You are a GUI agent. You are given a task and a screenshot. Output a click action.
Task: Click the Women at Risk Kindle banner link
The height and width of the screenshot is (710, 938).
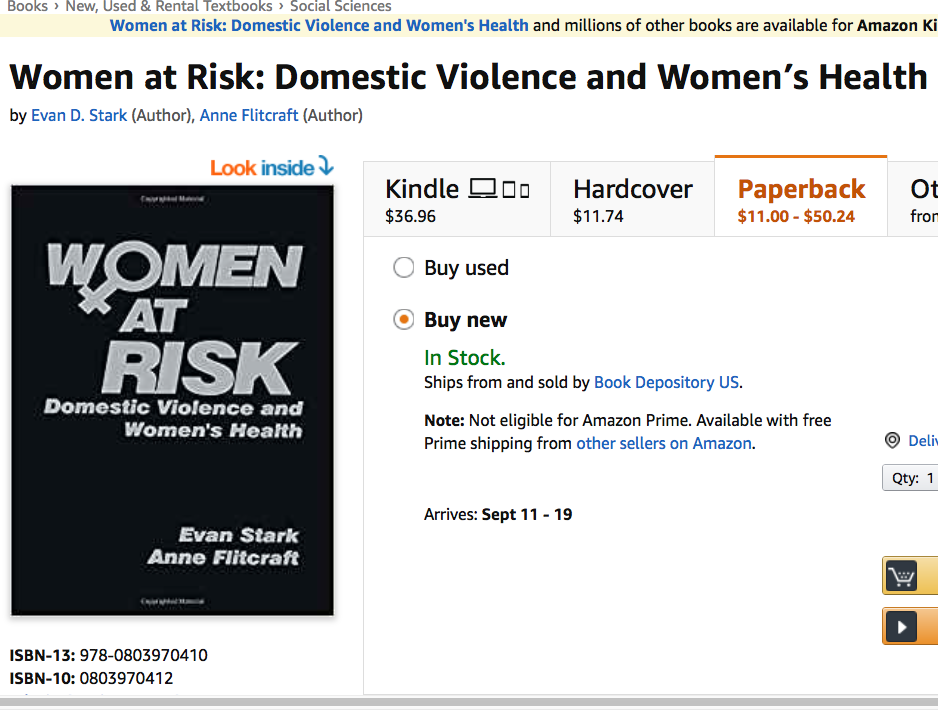(x=319, y=25)
